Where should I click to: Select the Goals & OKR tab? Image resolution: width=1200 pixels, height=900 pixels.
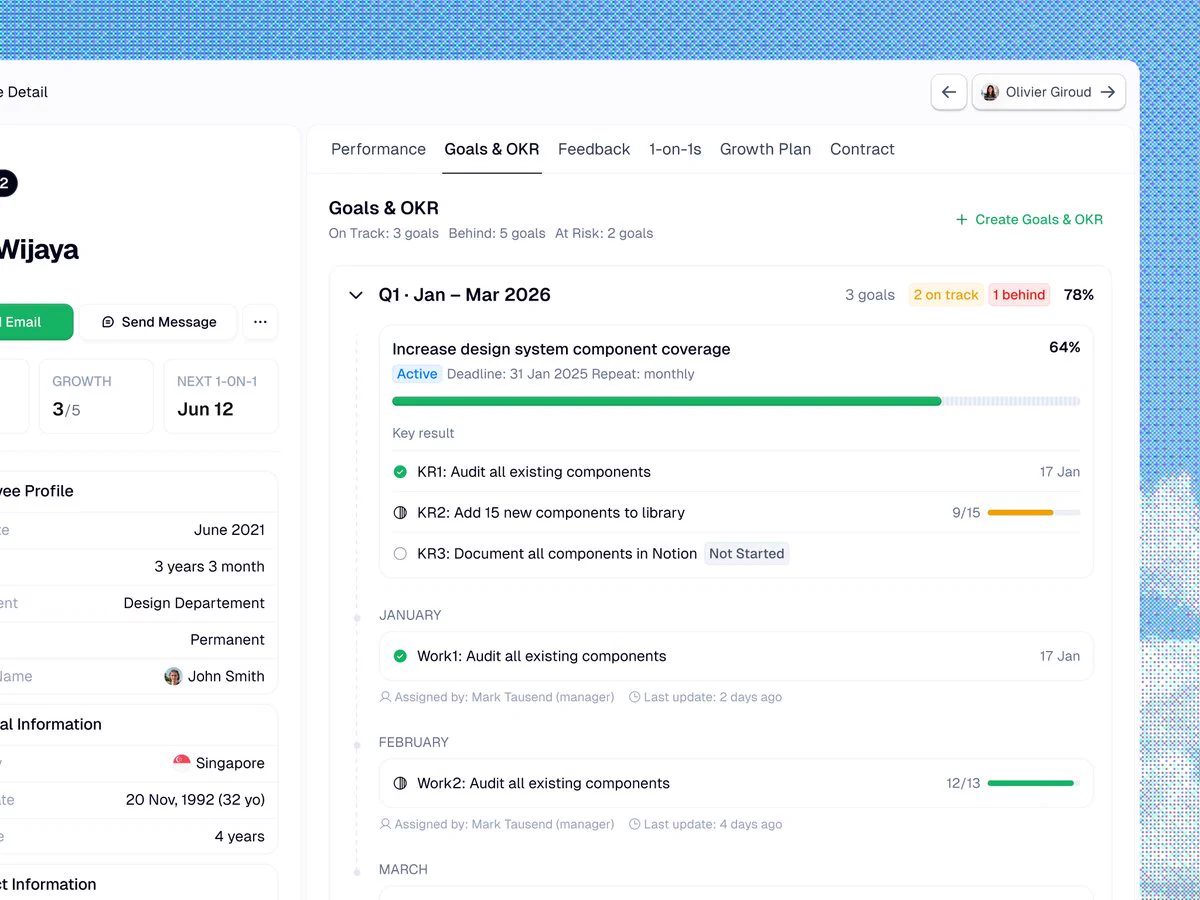(492, 149)
